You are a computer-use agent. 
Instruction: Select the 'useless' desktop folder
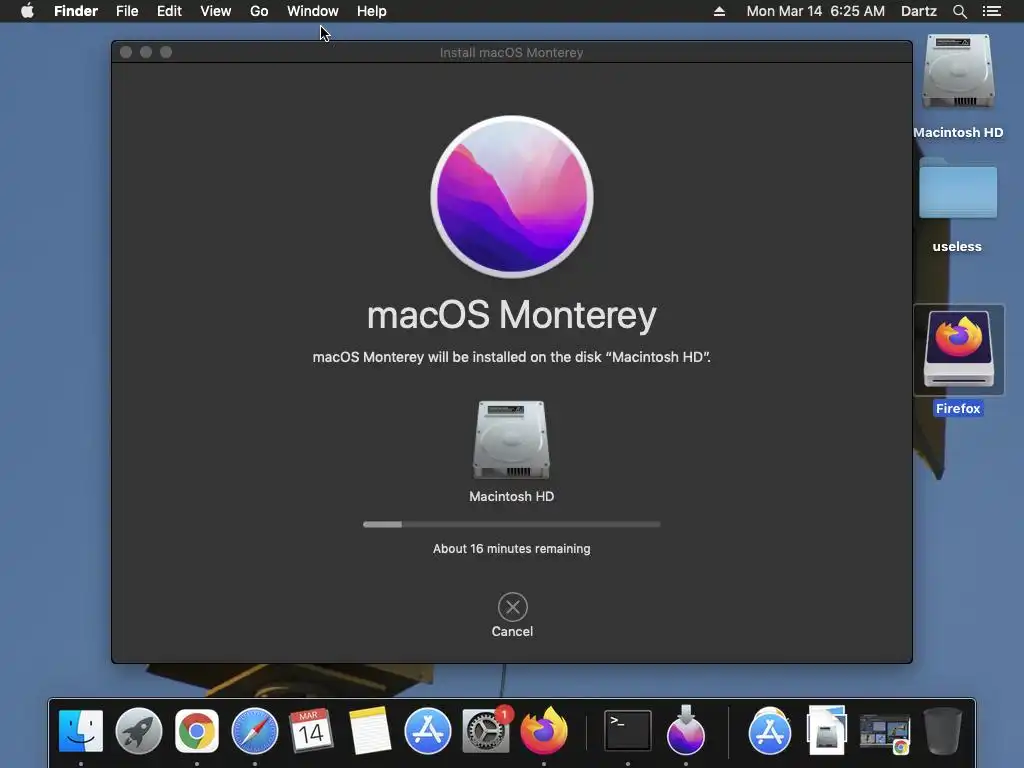tap(958, 189)
